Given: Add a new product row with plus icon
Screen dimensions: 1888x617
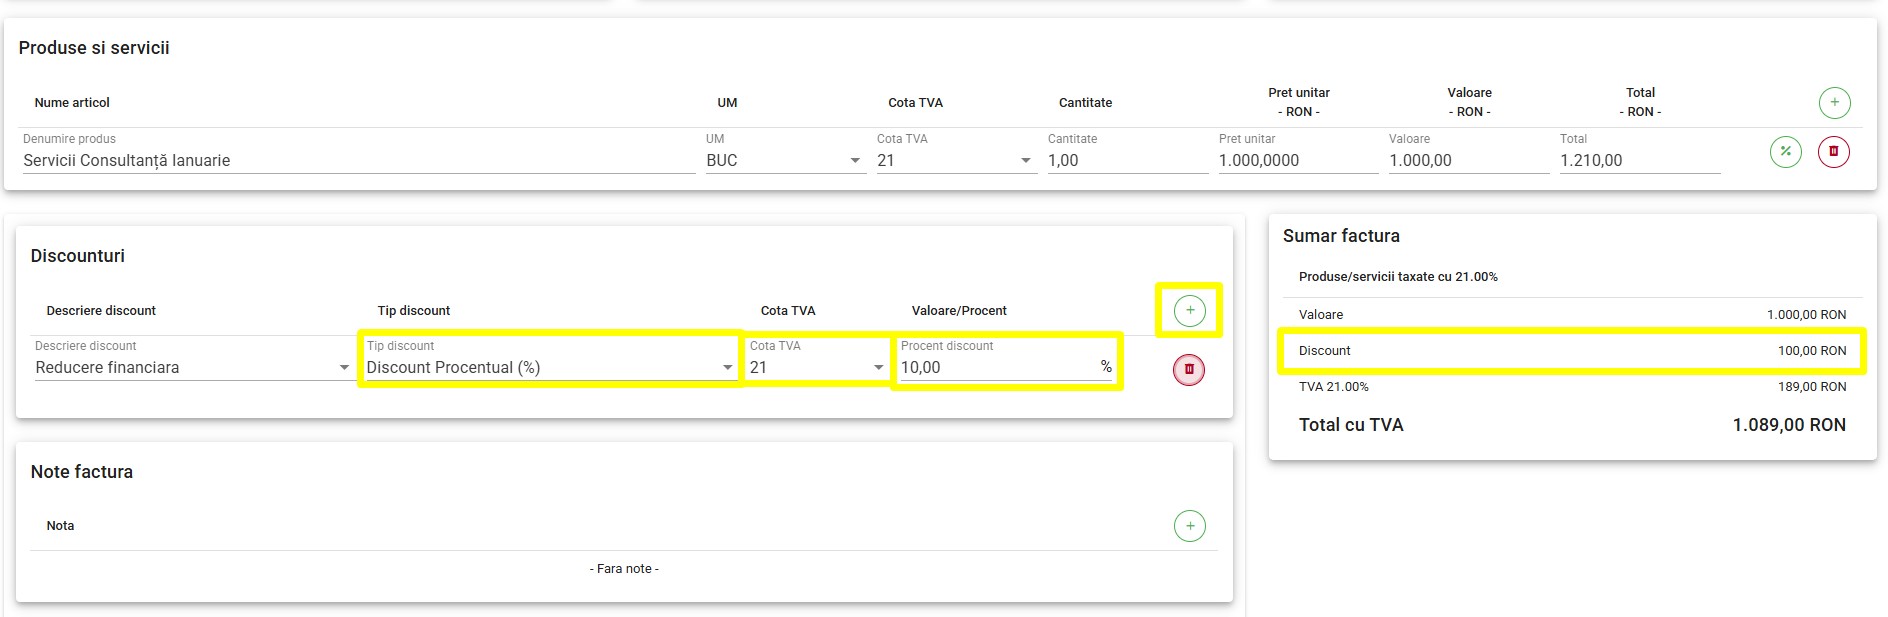Looking at the screenshot, I should click(x=1834, y=102).
